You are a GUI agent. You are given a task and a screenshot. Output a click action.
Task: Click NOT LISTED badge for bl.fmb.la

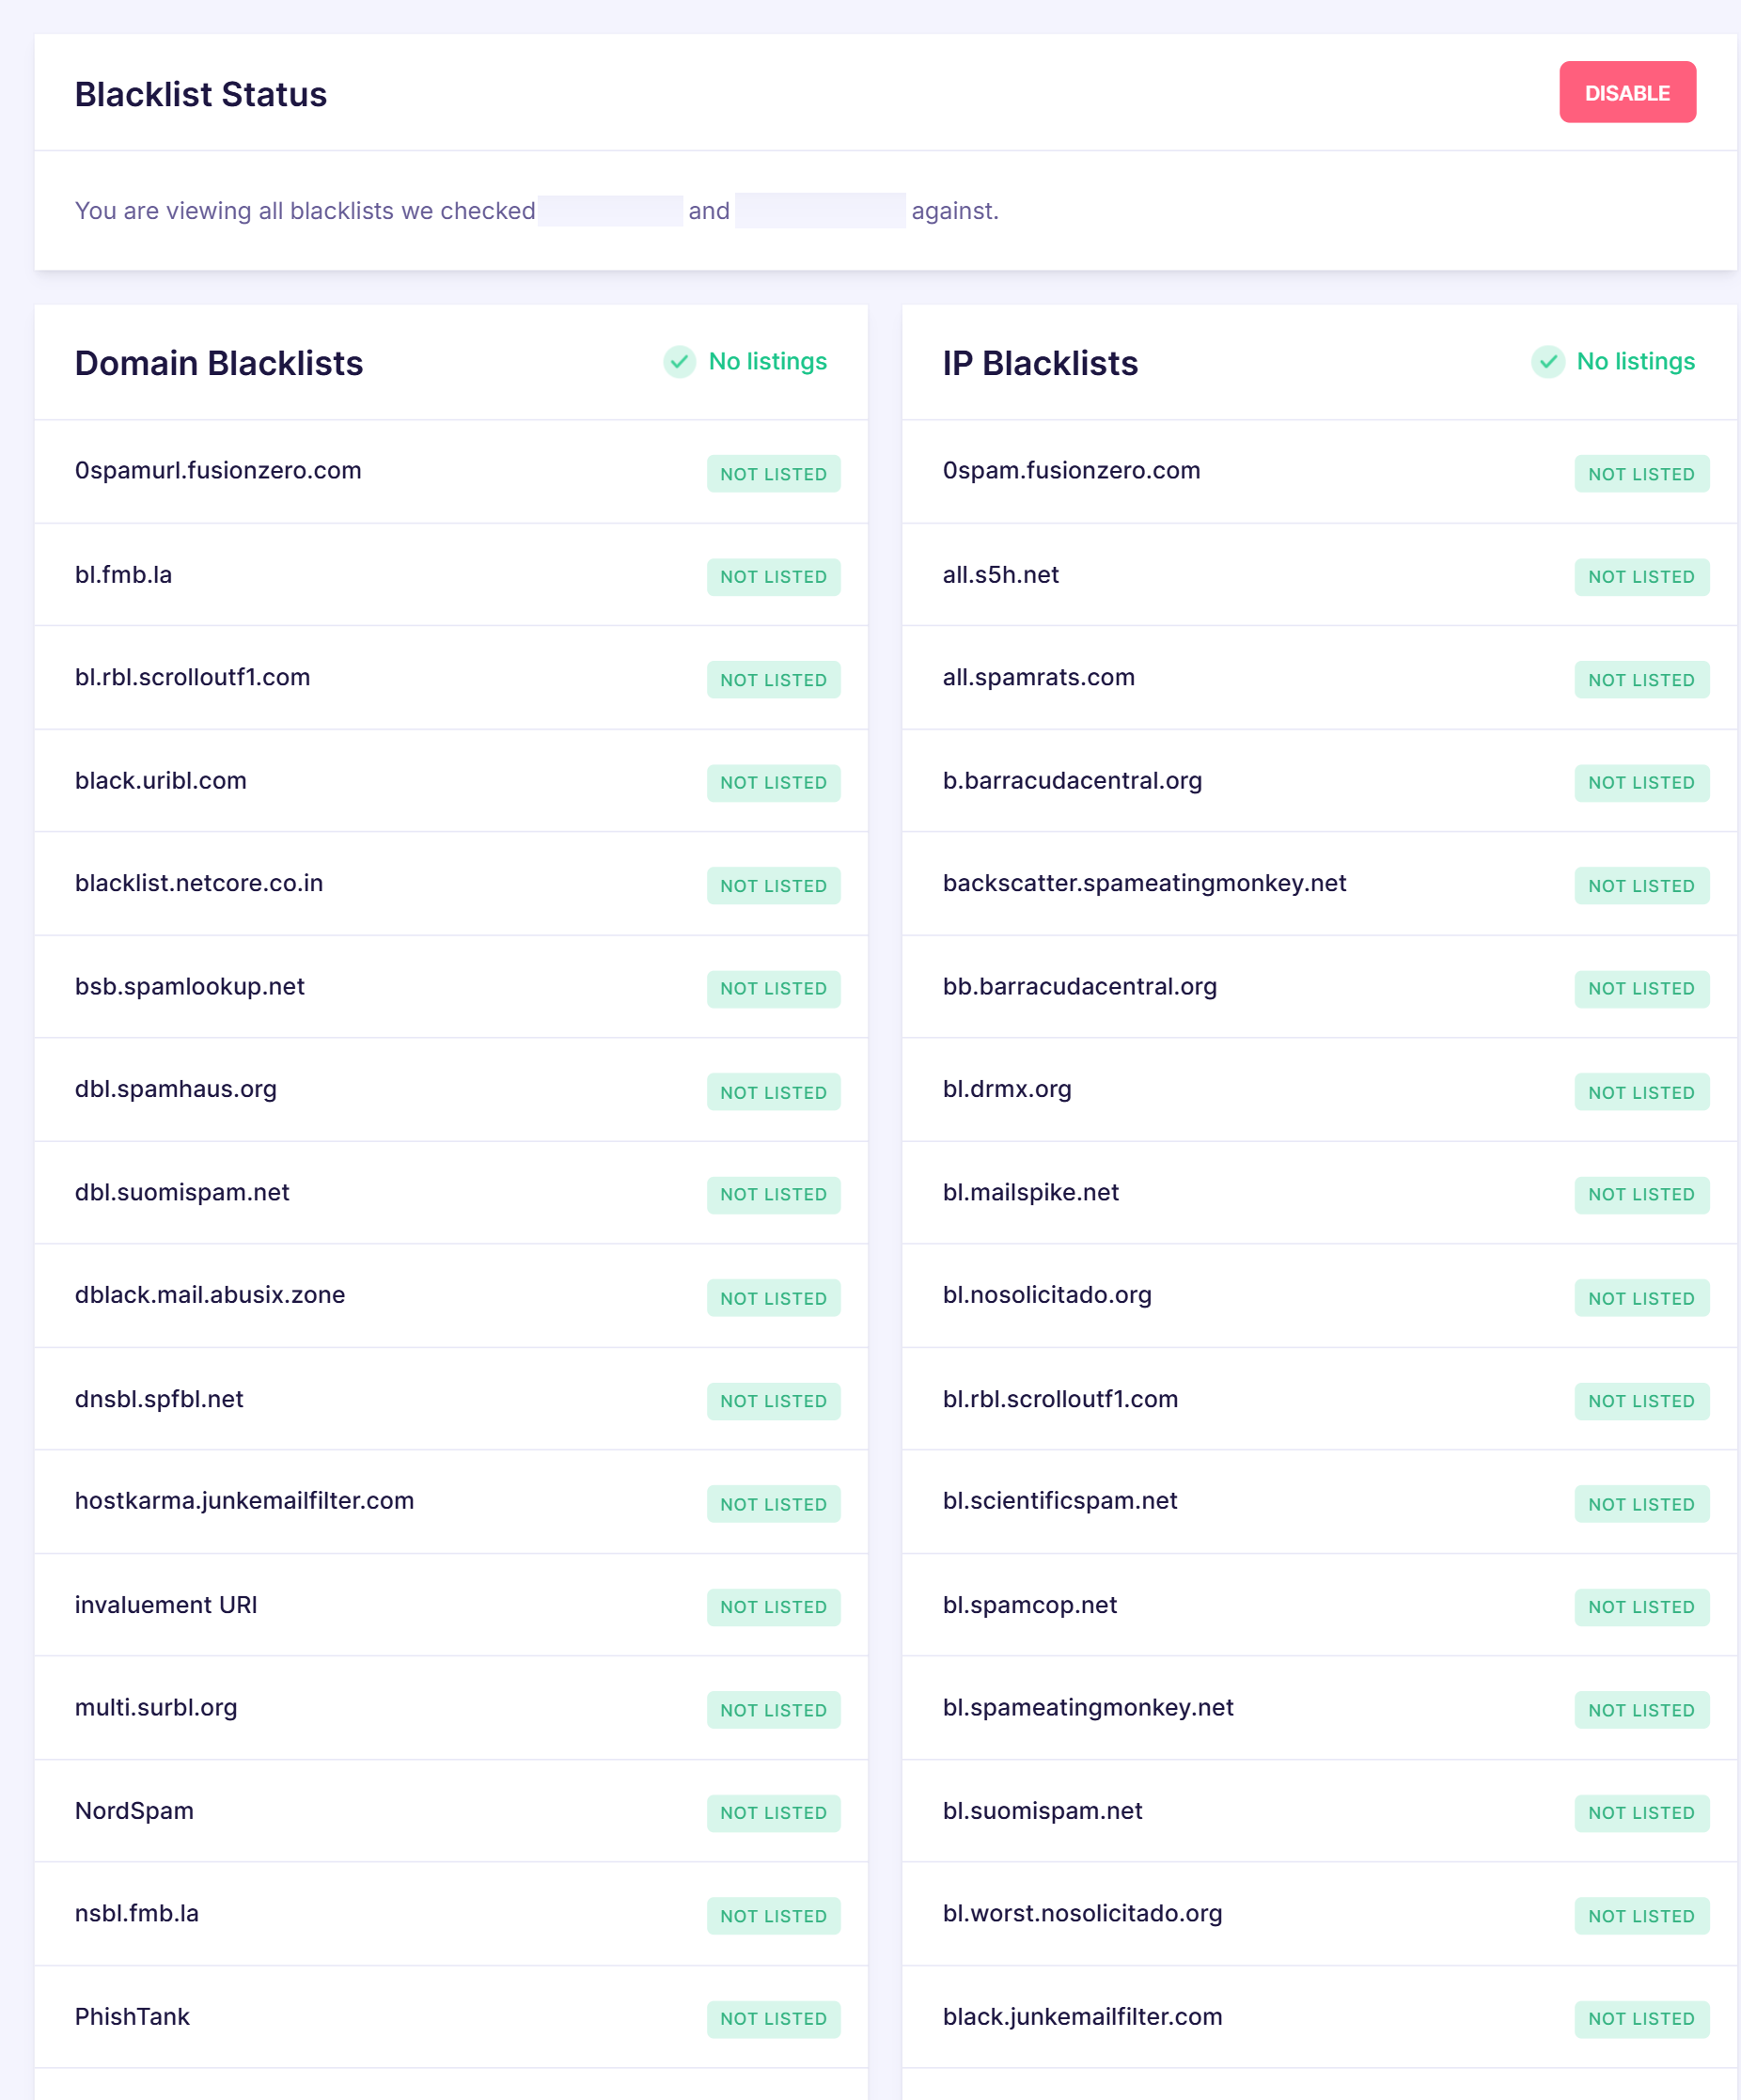point(773,577)
